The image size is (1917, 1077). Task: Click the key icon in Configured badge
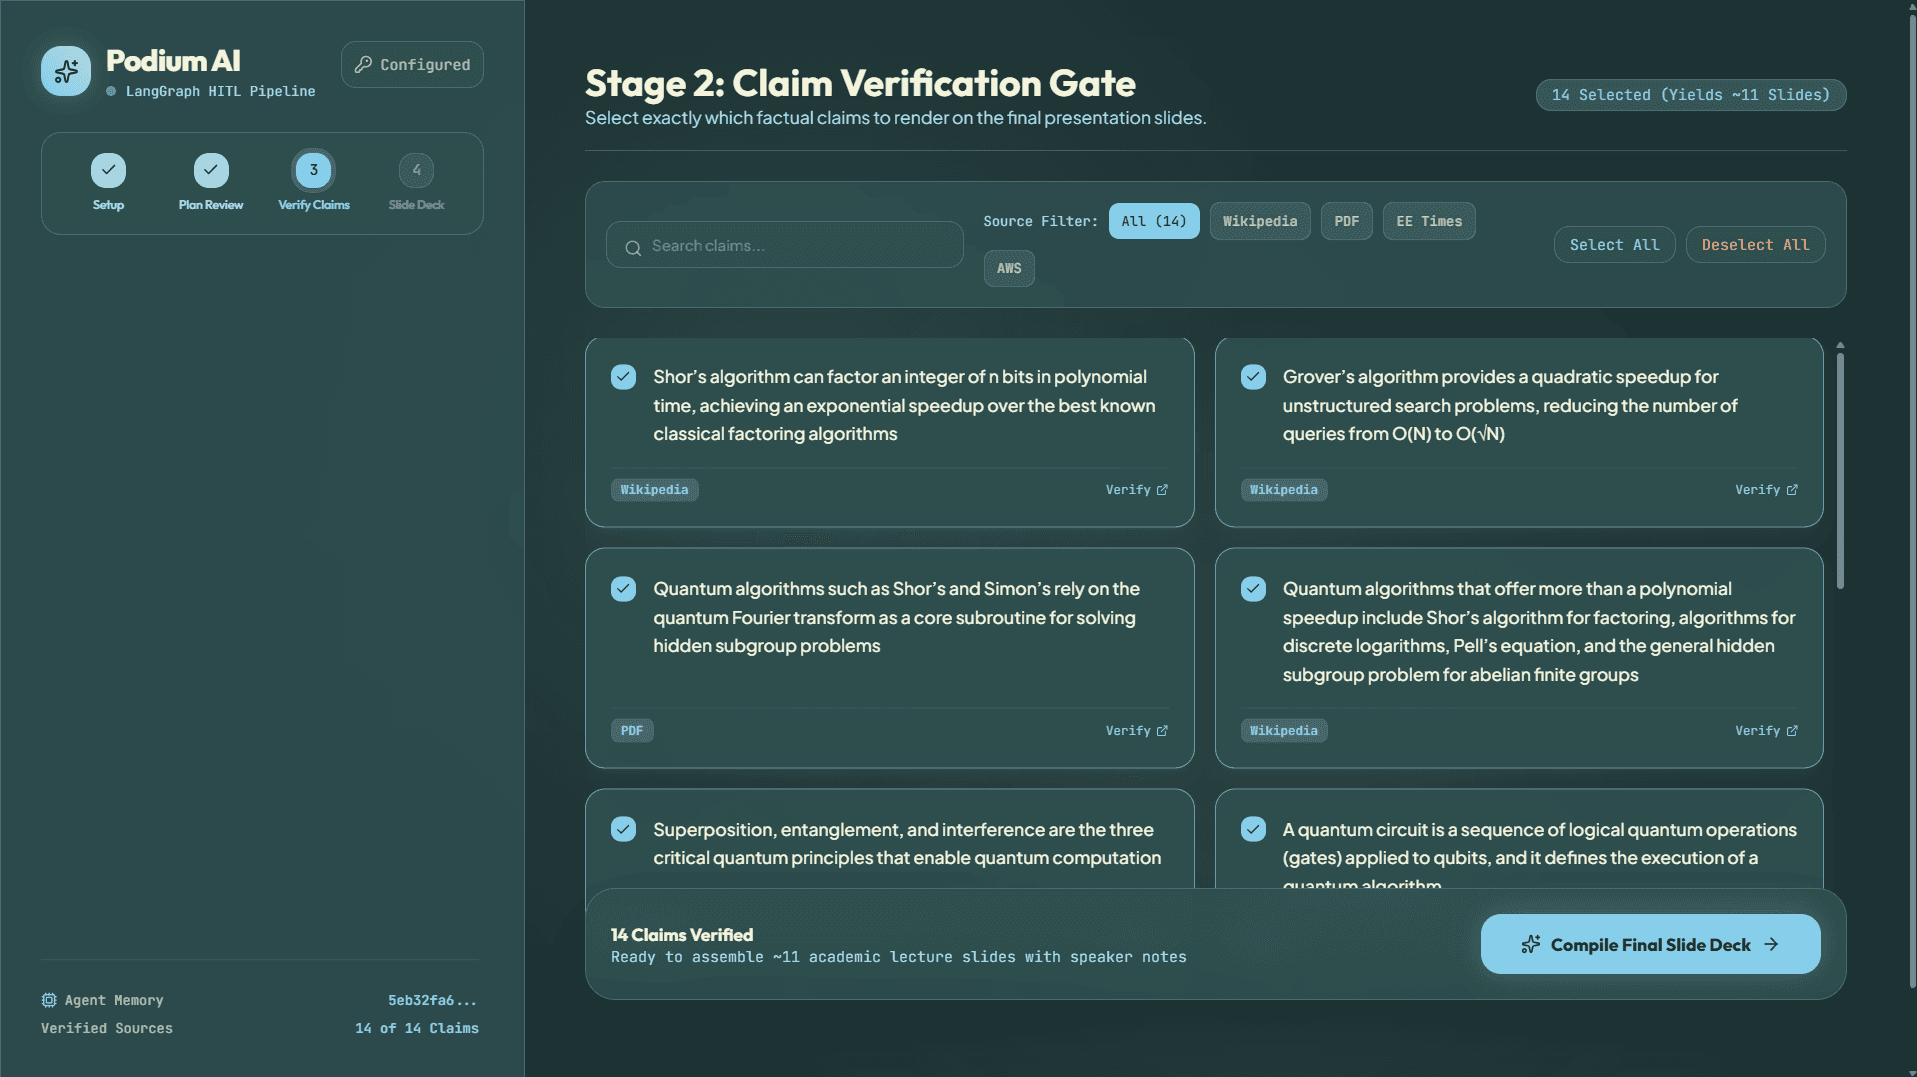tap(363, 64)
